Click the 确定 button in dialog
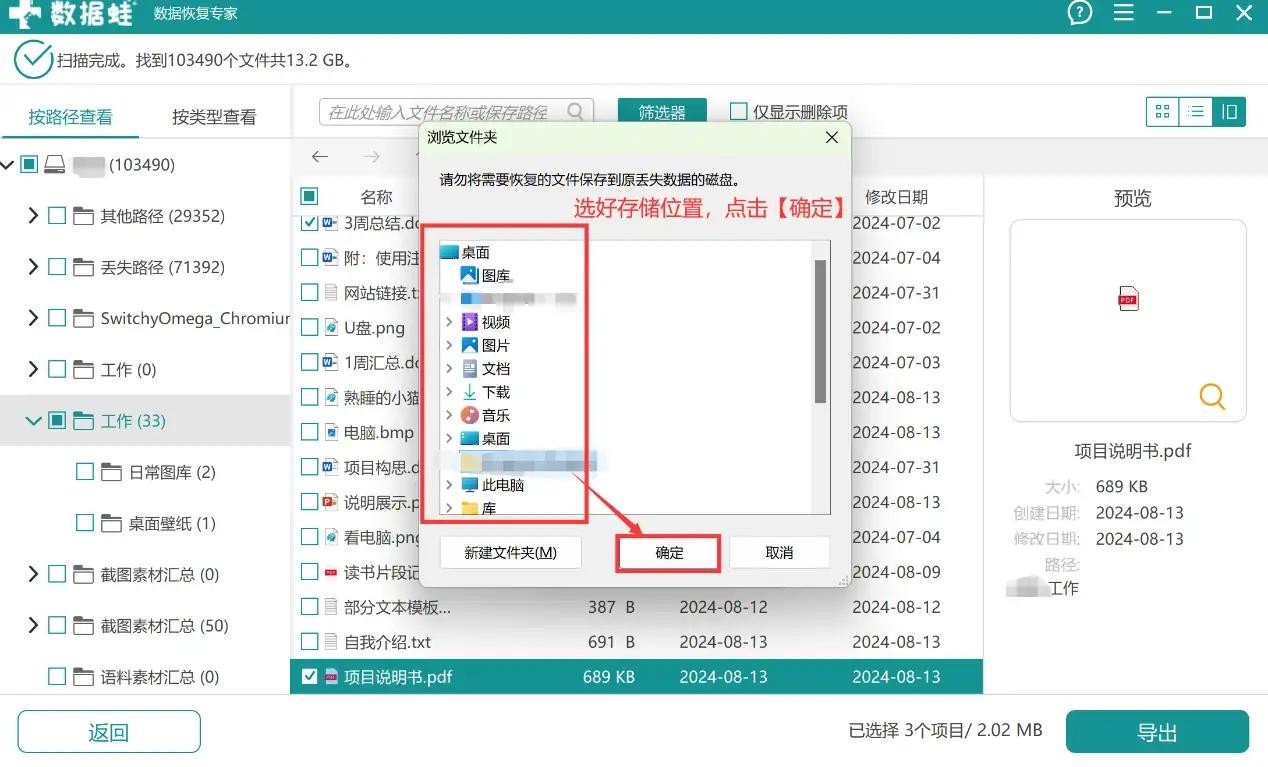Viewport: 1268px width, 767px height. point(669,553)
